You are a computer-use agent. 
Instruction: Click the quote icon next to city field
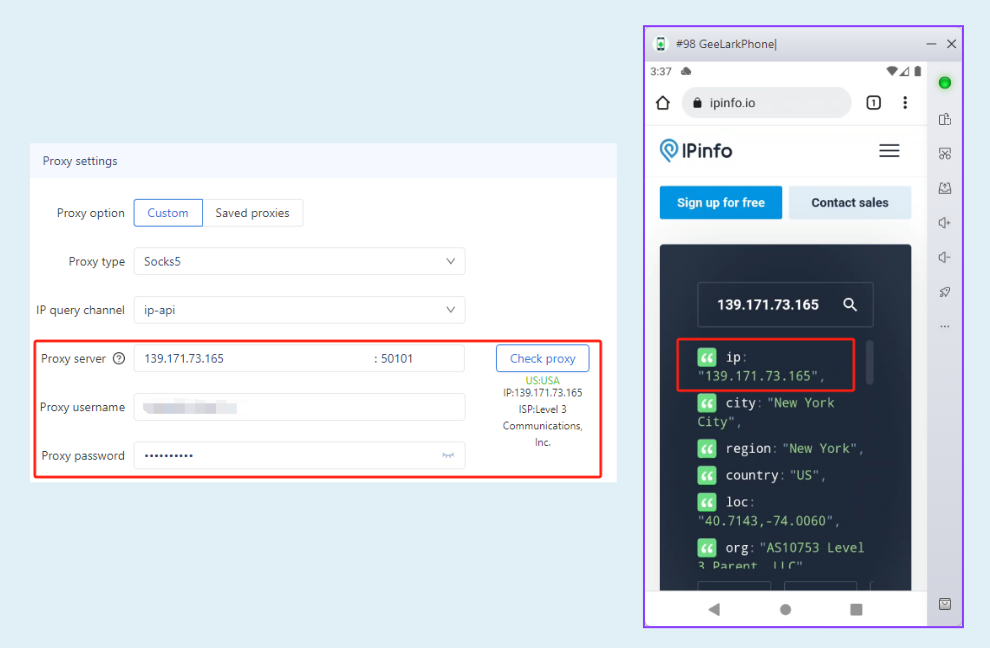point(707,403)
